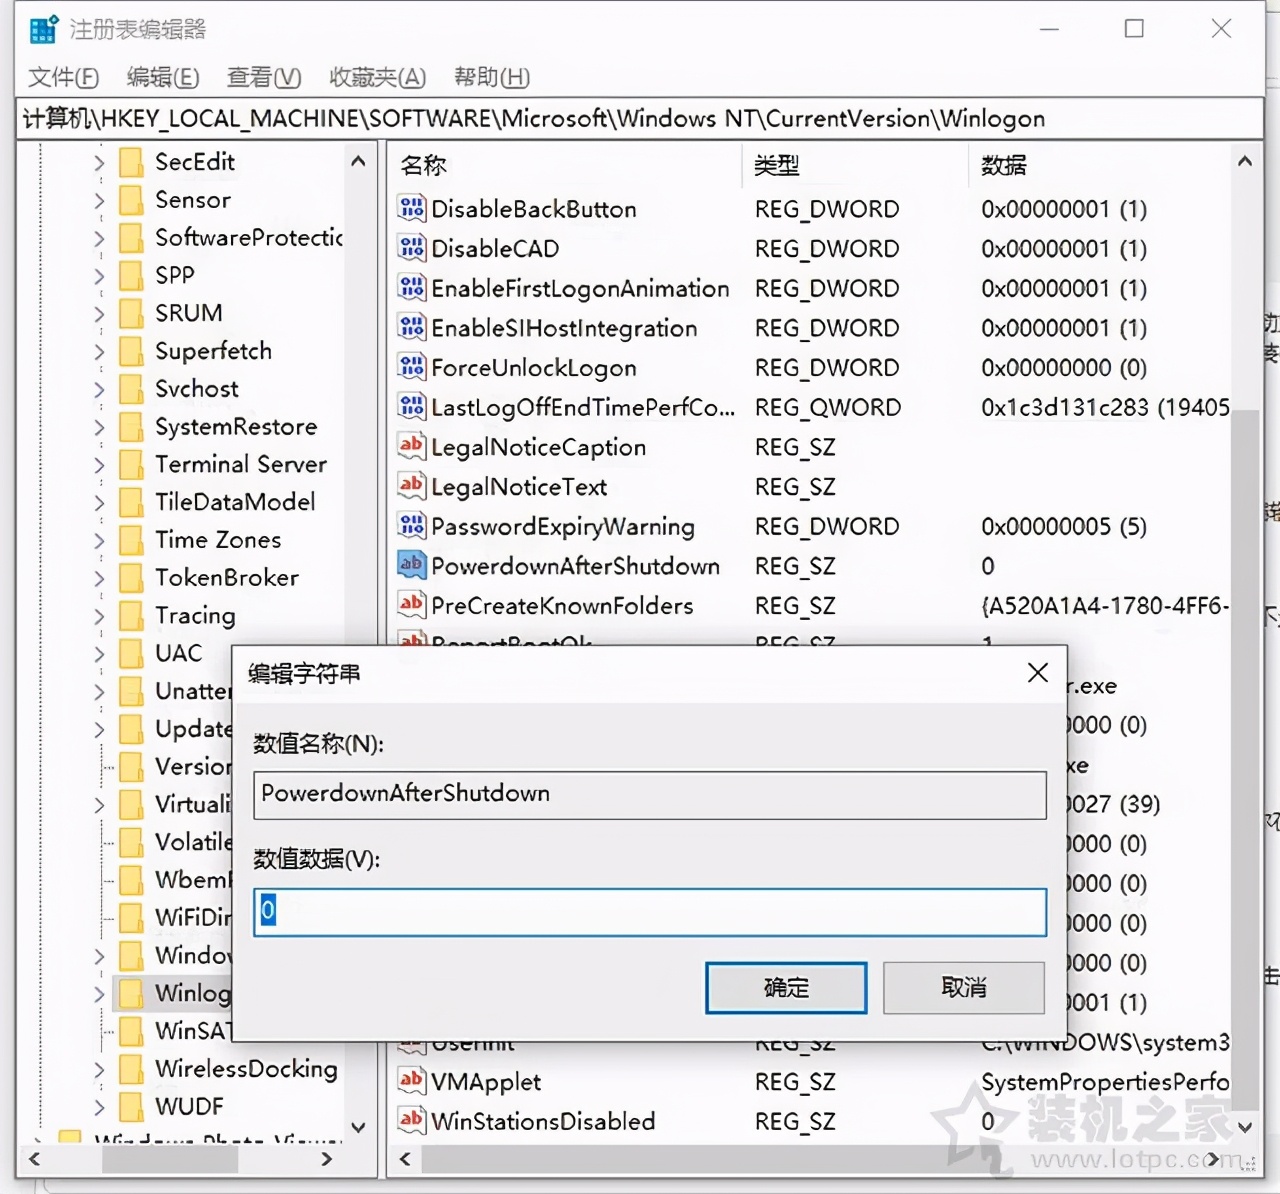The height and width of the screenshot is (1194, 1280).
Task: Expand the SoftwareProtection tree node
Action: click(x=99, y=238)
